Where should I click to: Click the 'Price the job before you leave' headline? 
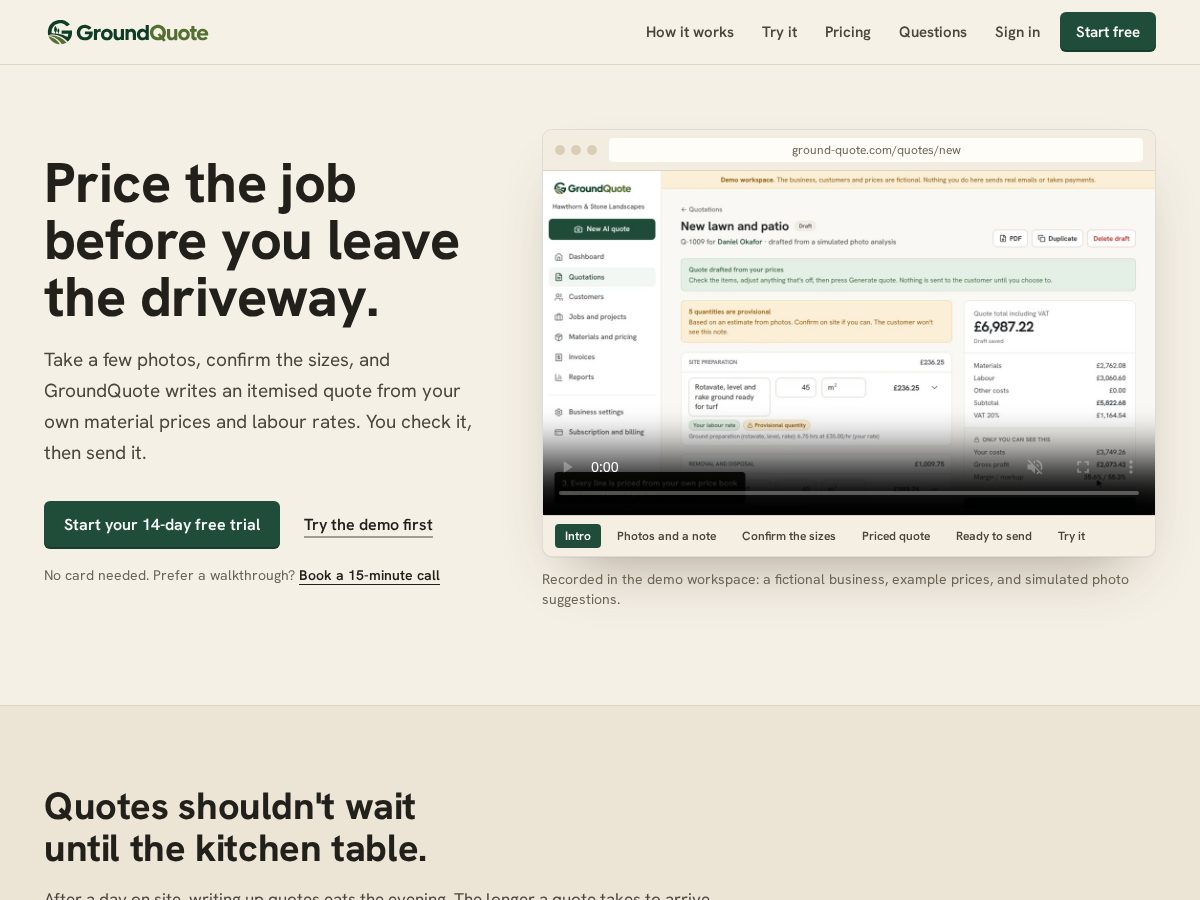[252, 240]
